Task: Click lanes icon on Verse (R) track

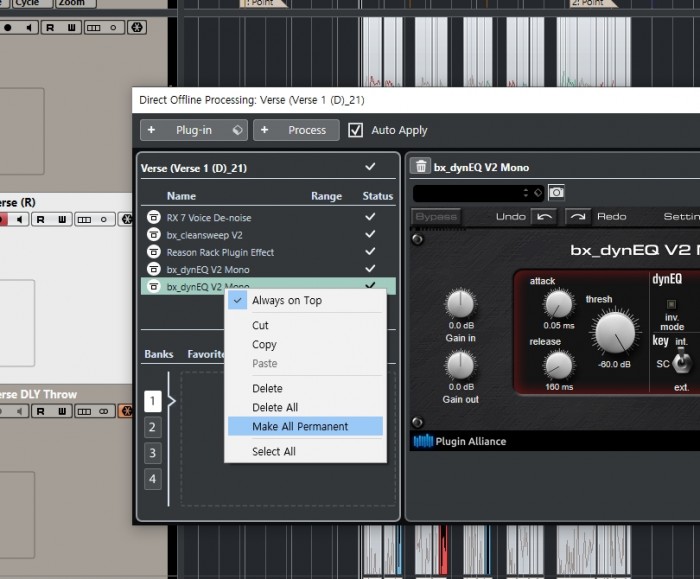Action: click(84, 219)
